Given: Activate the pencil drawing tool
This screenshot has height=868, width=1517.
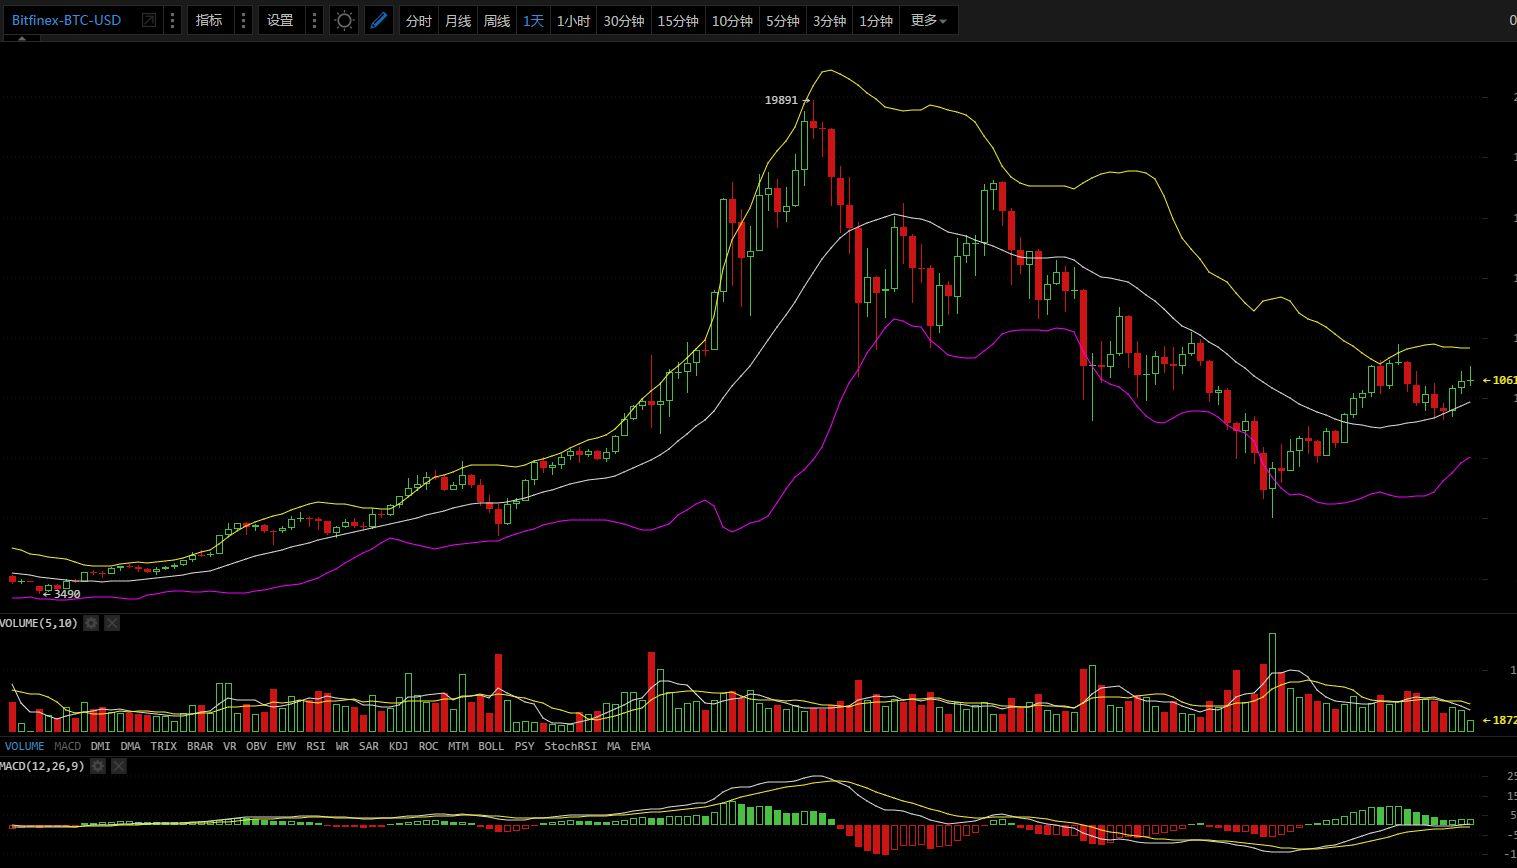Looking at the screenshot, I should click(378, 20).
